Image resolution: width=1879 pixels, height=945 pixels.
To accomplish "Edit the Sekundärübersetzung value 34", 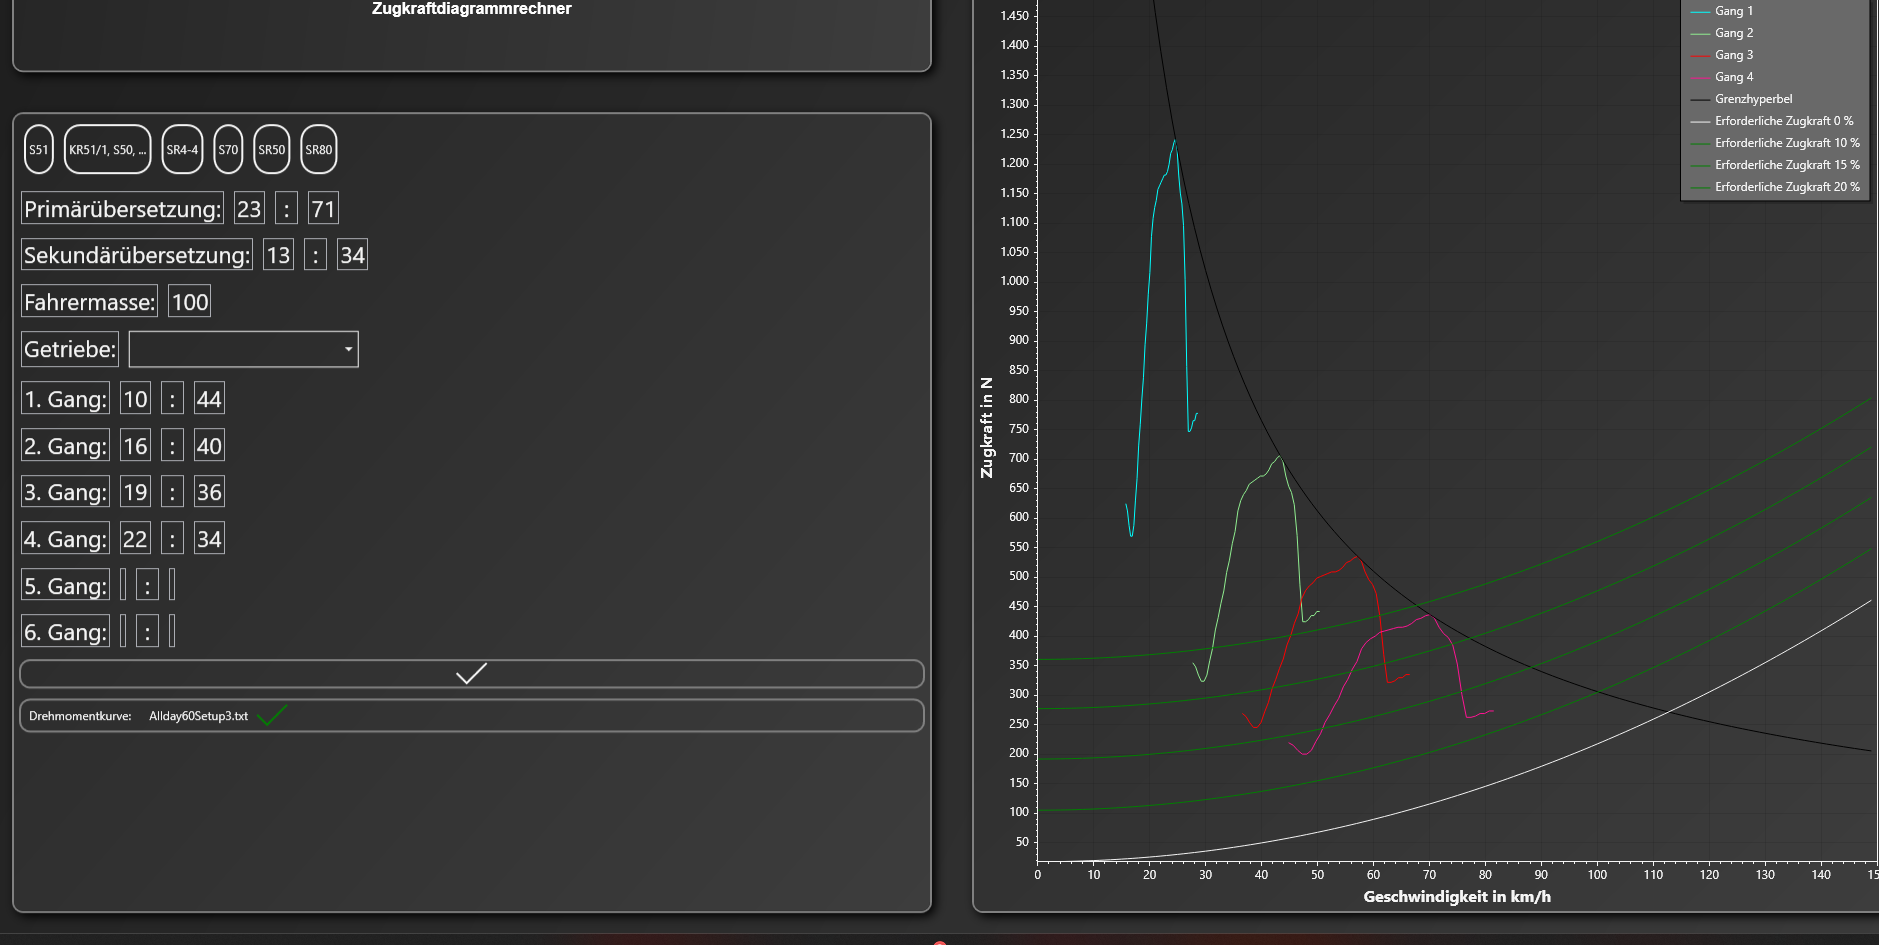I will 352,255.
